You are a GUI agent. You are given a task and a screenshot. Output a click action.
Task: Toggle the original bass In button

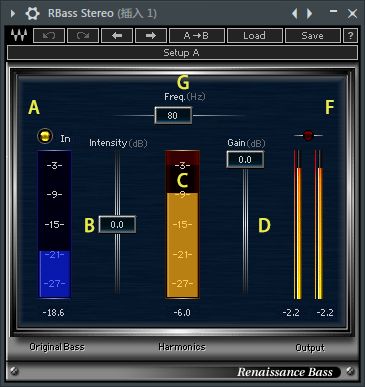click(x=45, y=136)
